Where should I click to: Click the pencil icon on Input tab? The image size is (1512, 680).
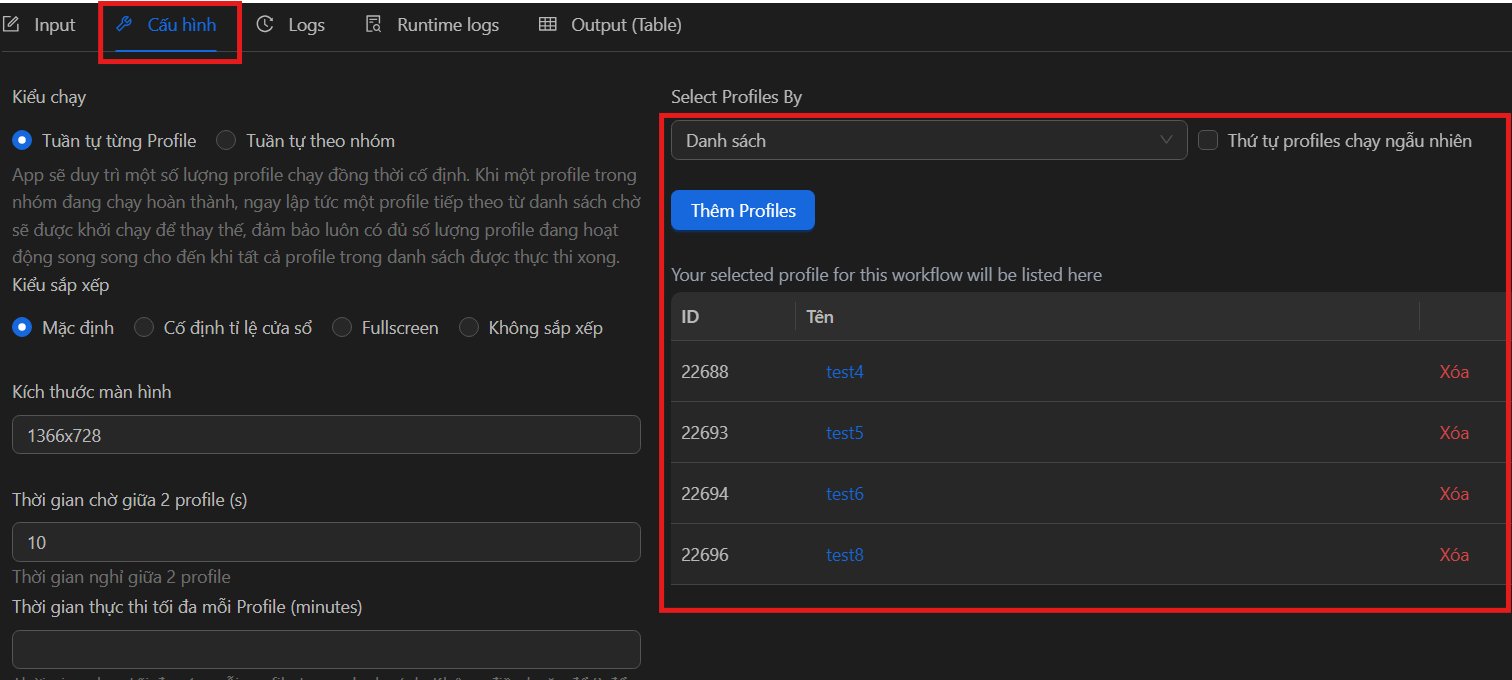tap(12, 25)
